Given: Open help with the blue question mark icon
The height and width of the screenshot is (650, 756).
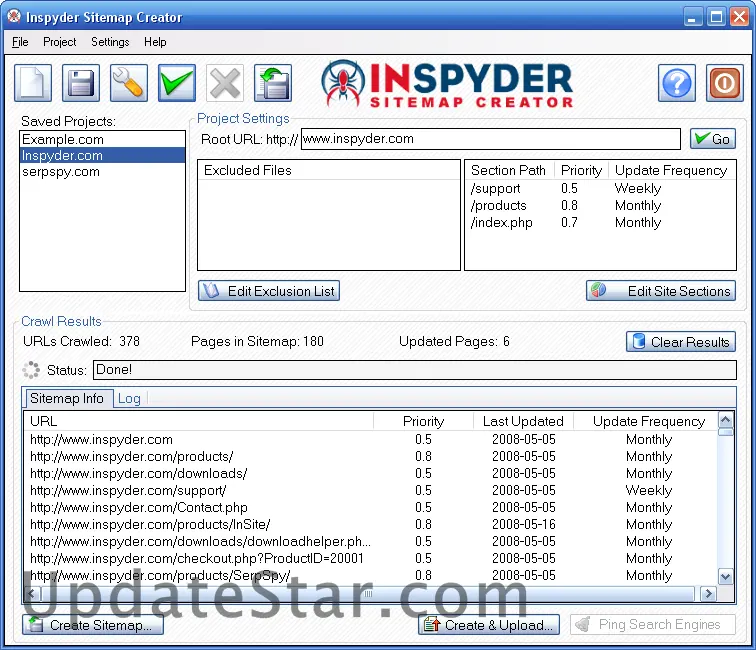Looking at the screenshot, I should (x=677, y=83).
